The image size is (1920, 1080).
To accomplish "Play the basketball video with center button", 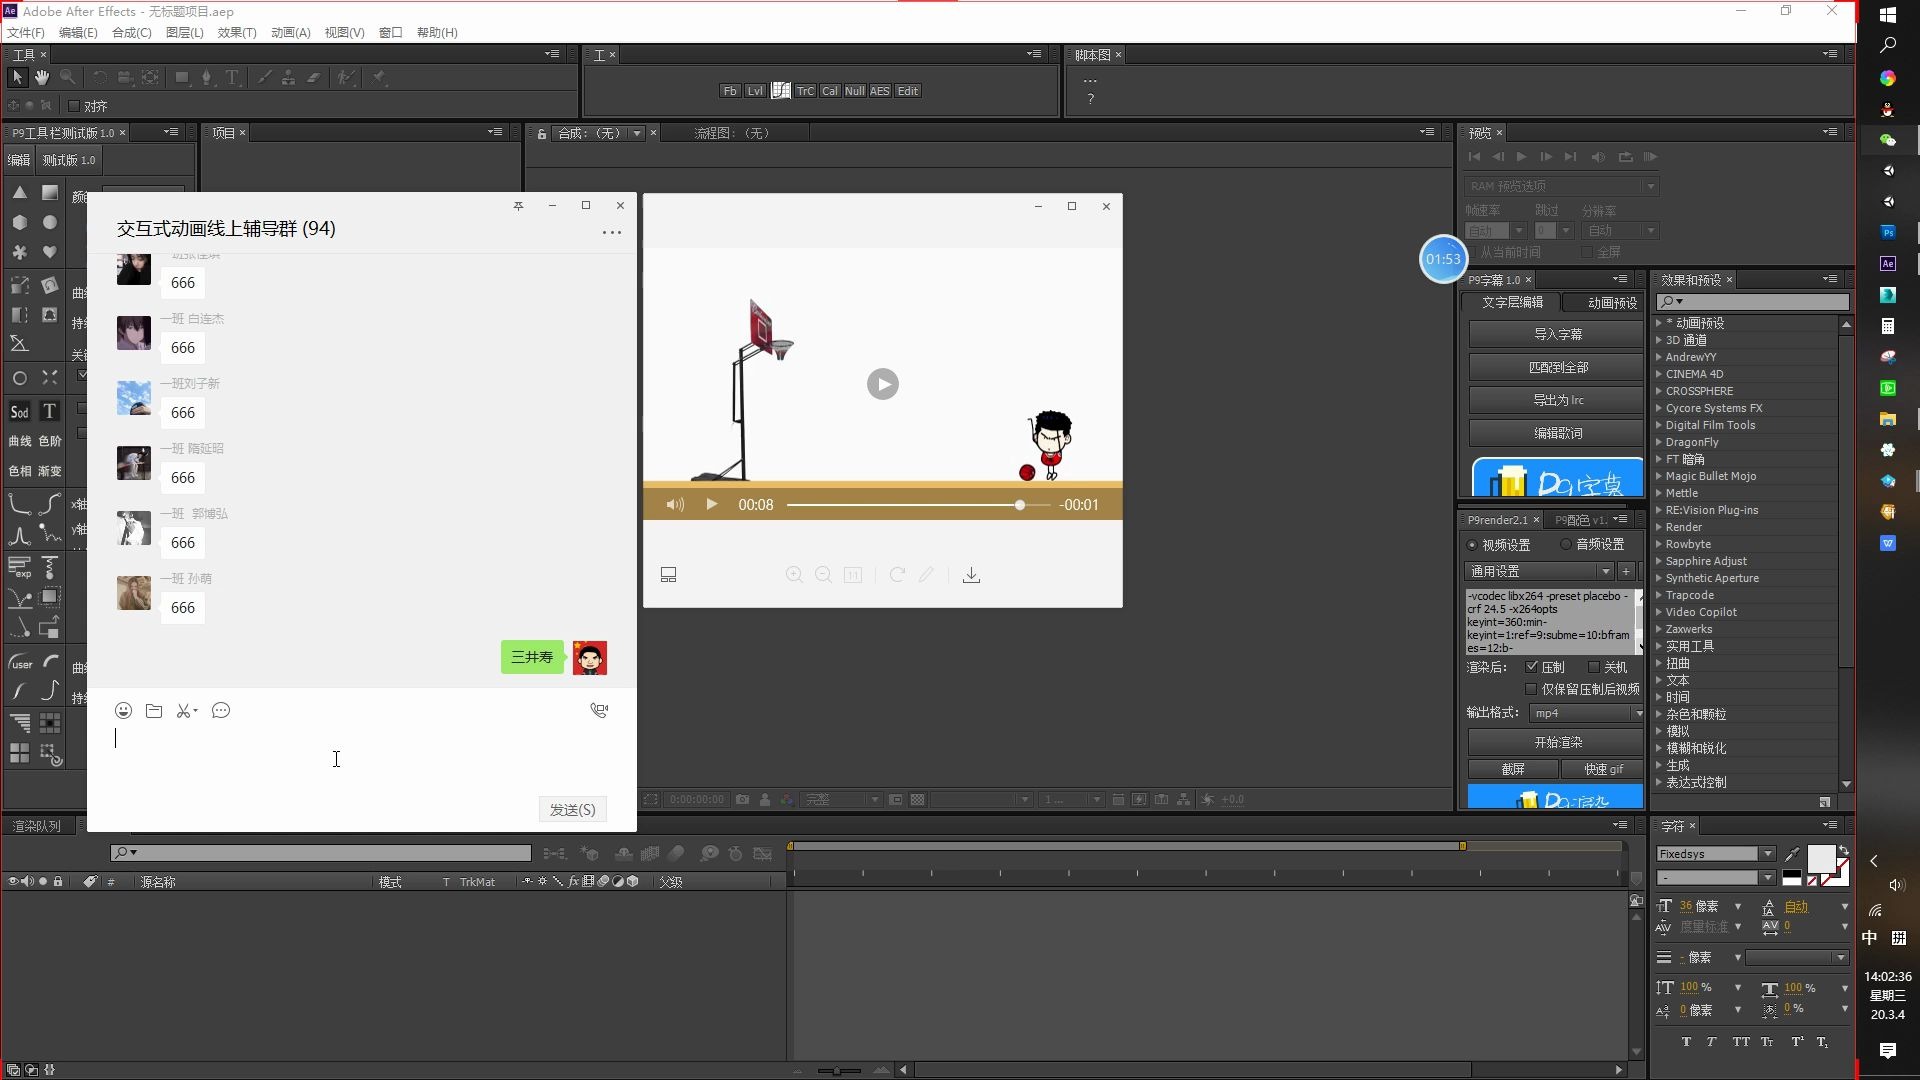I will click(882, 384).
